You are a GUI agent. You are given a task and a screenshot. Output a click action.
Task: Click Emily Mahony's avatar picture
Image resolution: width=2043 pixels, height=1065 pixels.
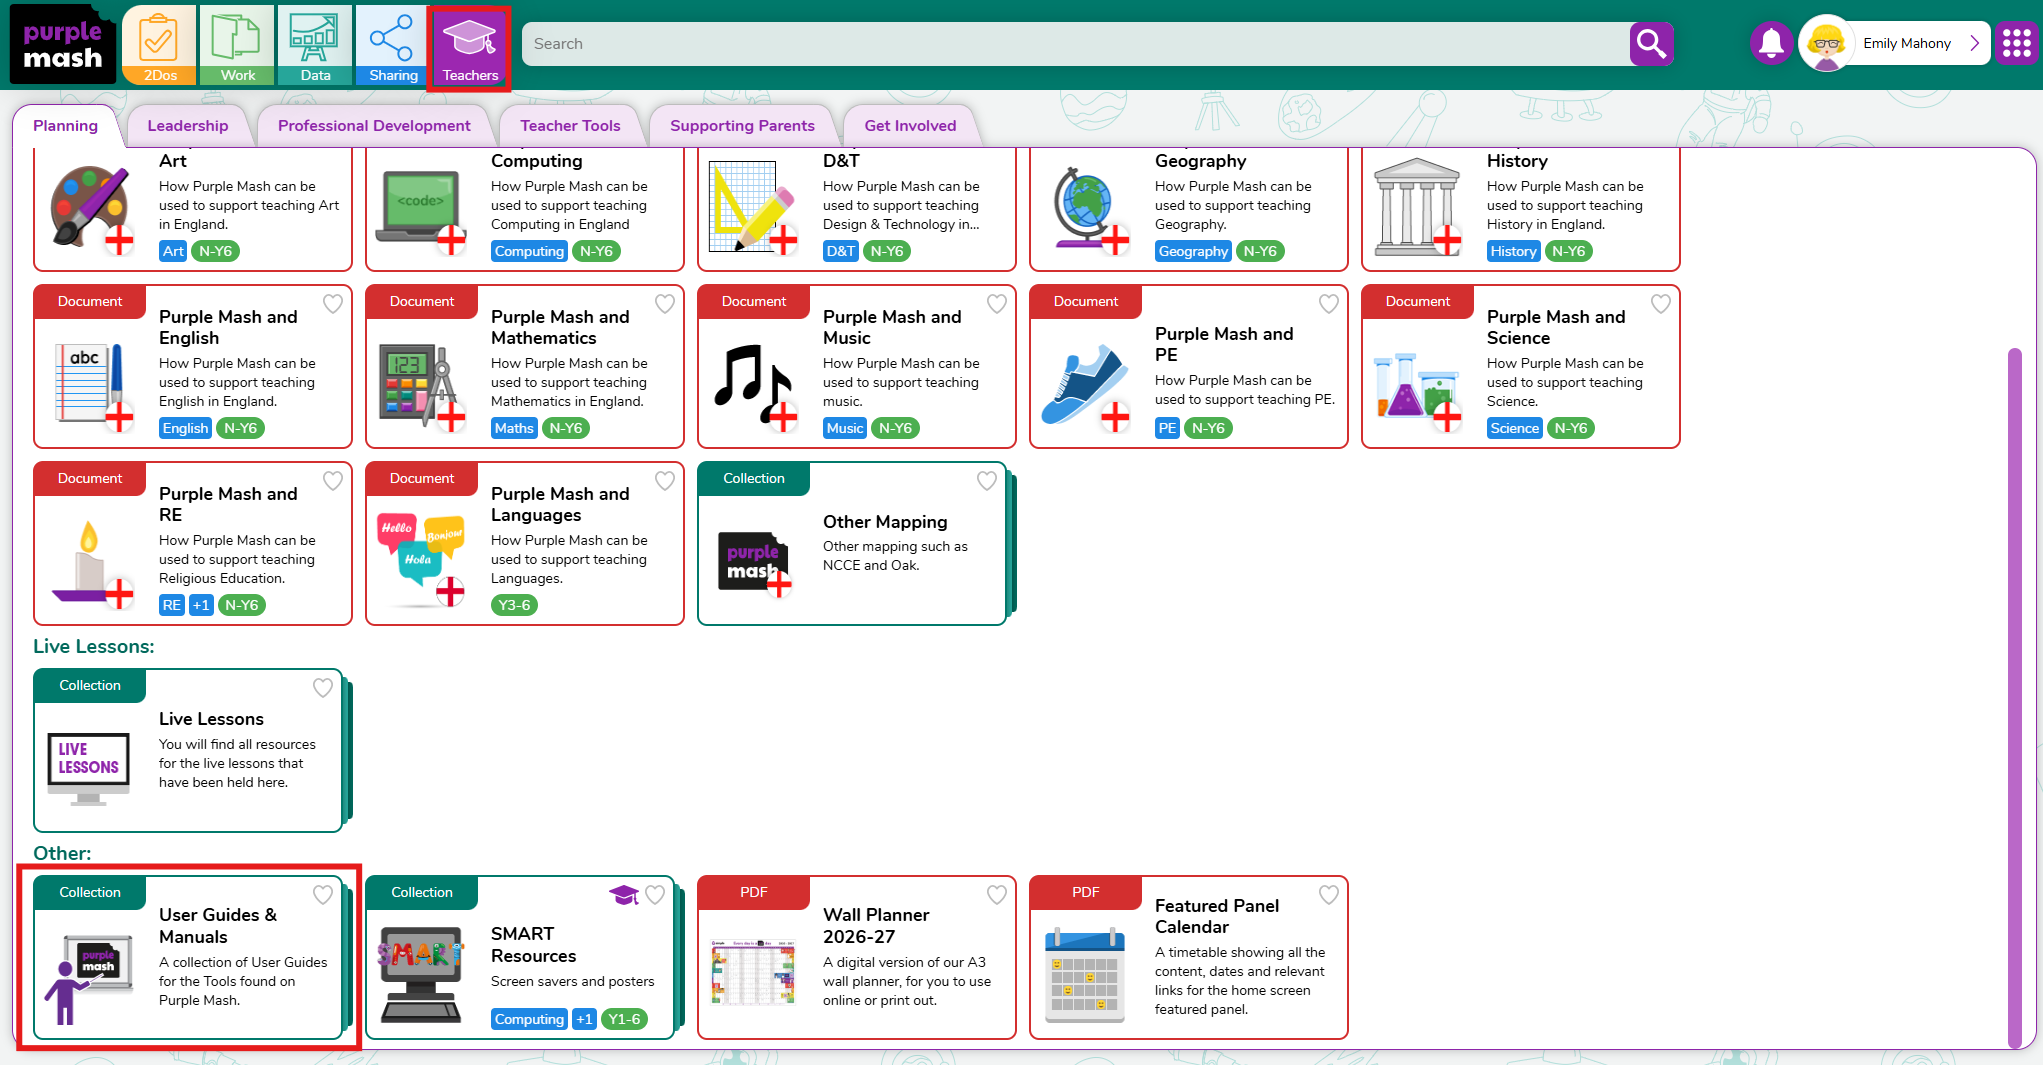point(1826,44)
